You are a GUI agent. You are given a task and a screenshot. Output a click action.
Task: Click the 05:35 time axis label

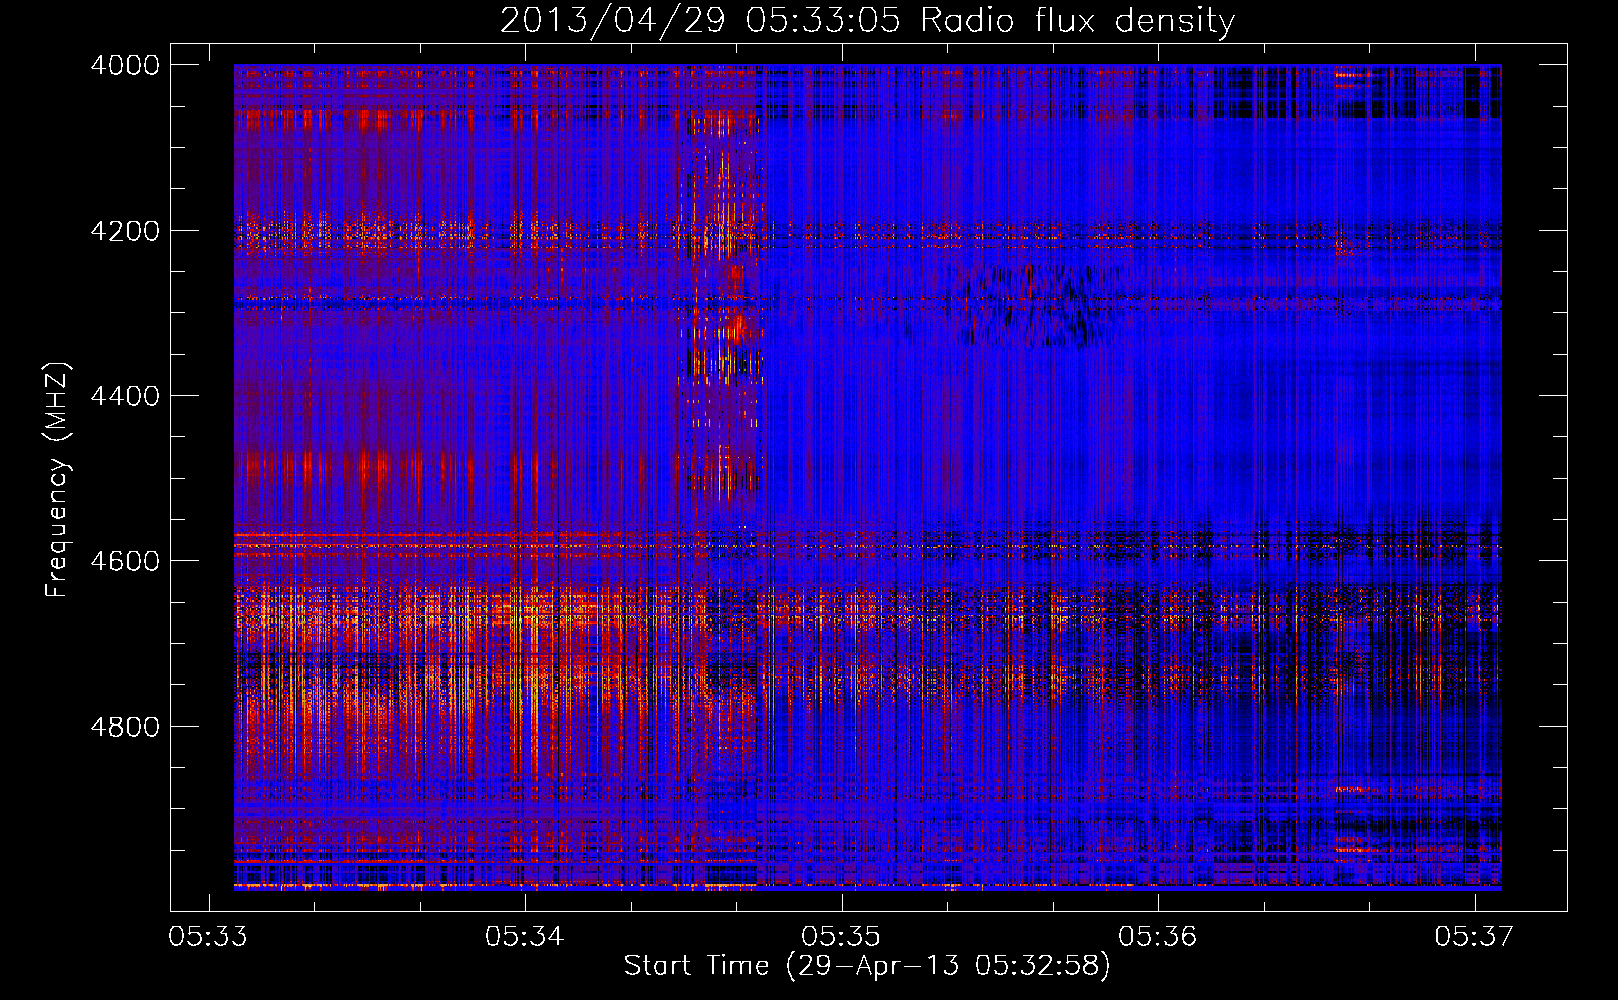click(841, 937)
